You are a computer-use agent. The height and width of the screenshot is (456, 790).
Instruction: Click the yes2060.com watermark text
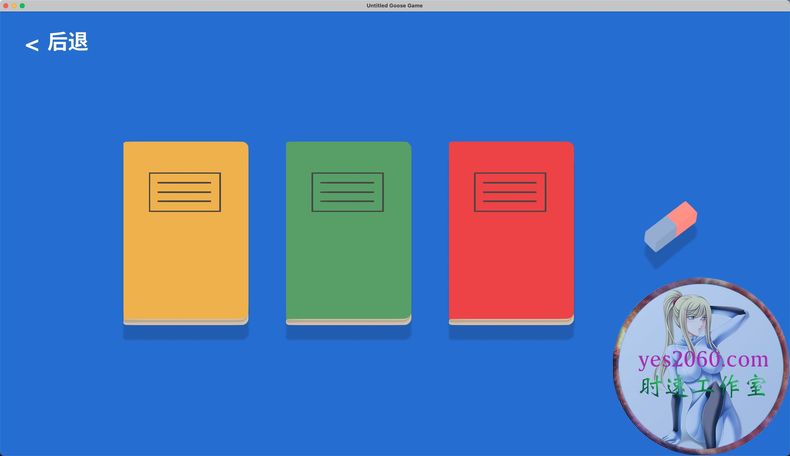point(702,360)
